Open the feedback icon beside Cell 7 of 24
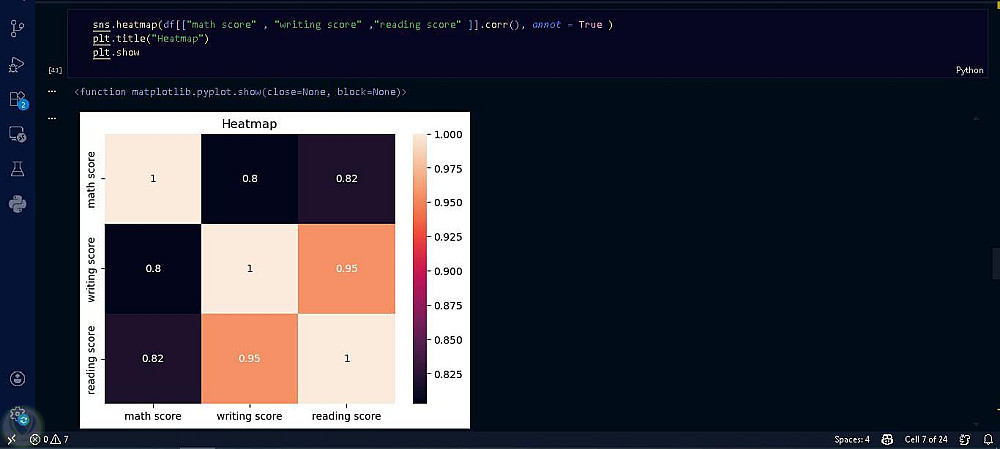Viewport: 1000px width, 449px height. click(966, 439)
